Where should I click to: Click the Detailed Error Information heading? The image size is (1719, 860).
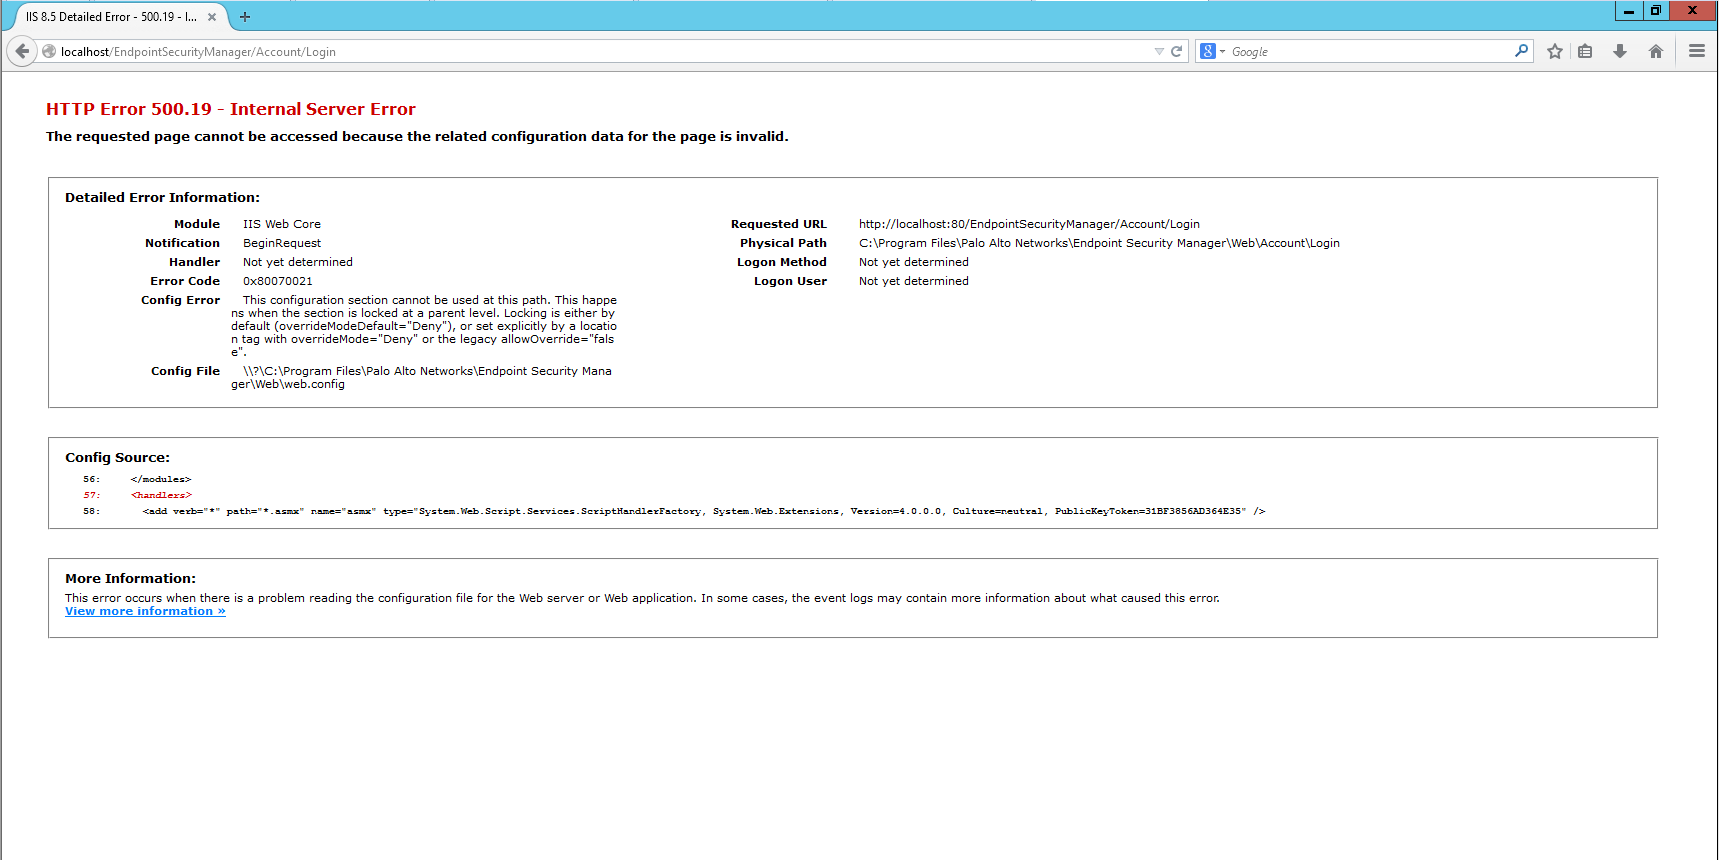(162, 198)
